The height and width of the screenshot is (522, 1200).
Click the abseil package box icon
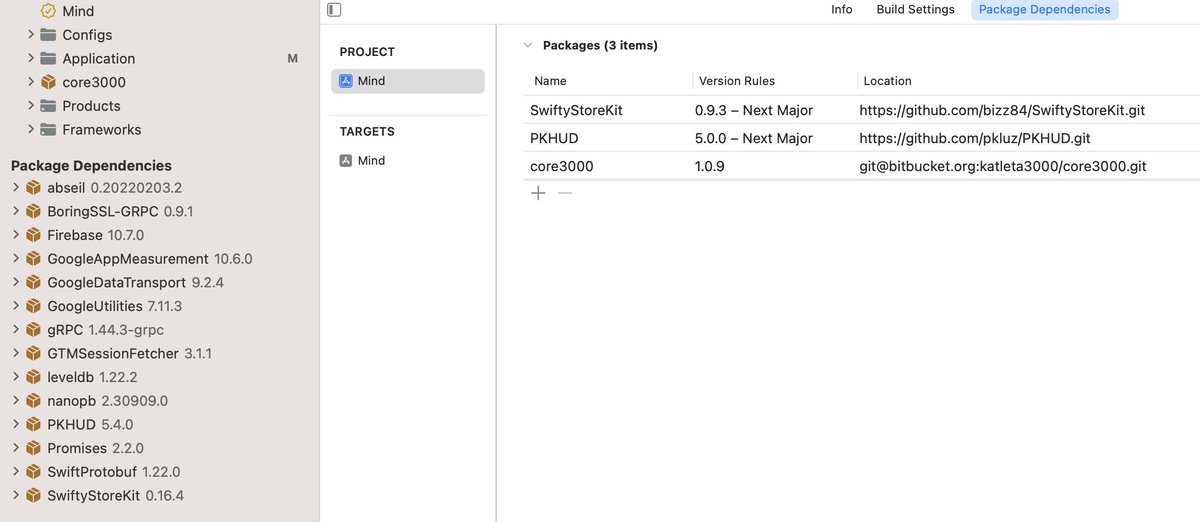33,187
